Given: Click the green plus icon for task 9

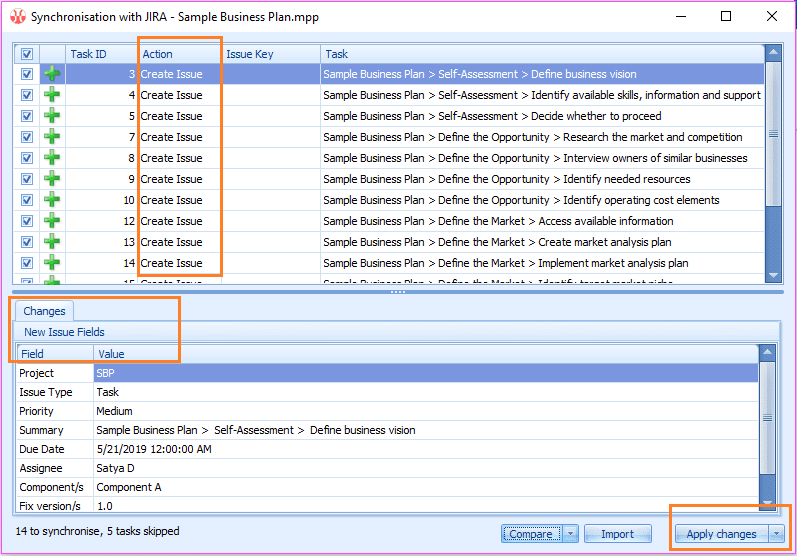Looking at the screenshot, I should (52, 179).
